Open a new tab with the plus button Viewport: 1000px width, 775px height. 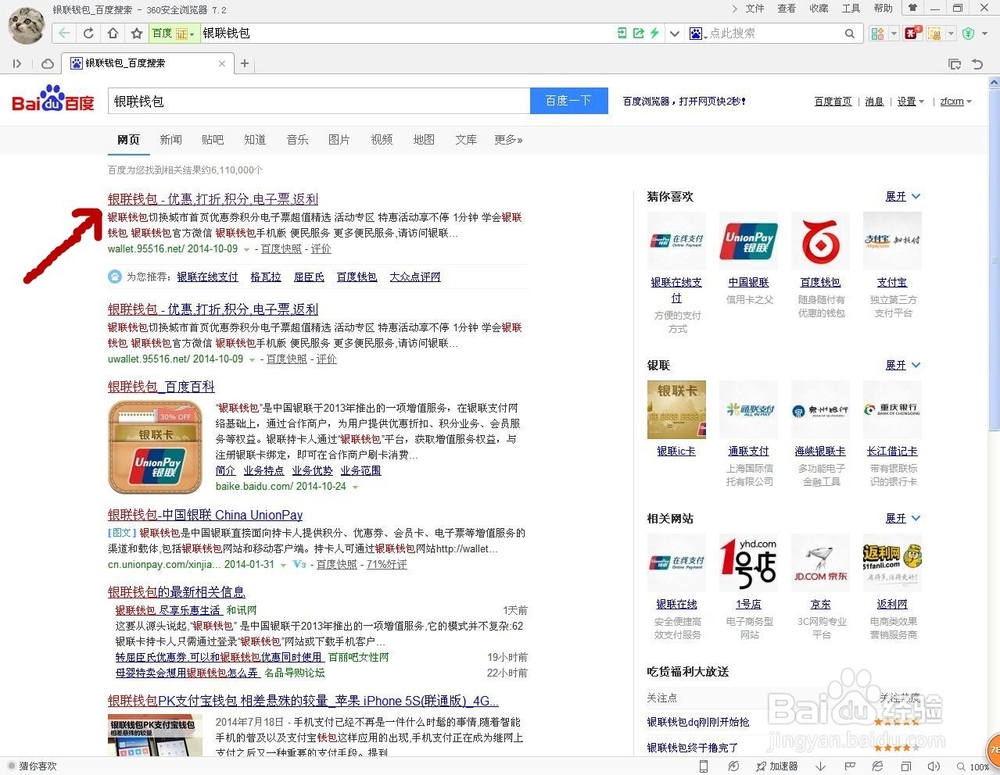coord(244,63)
